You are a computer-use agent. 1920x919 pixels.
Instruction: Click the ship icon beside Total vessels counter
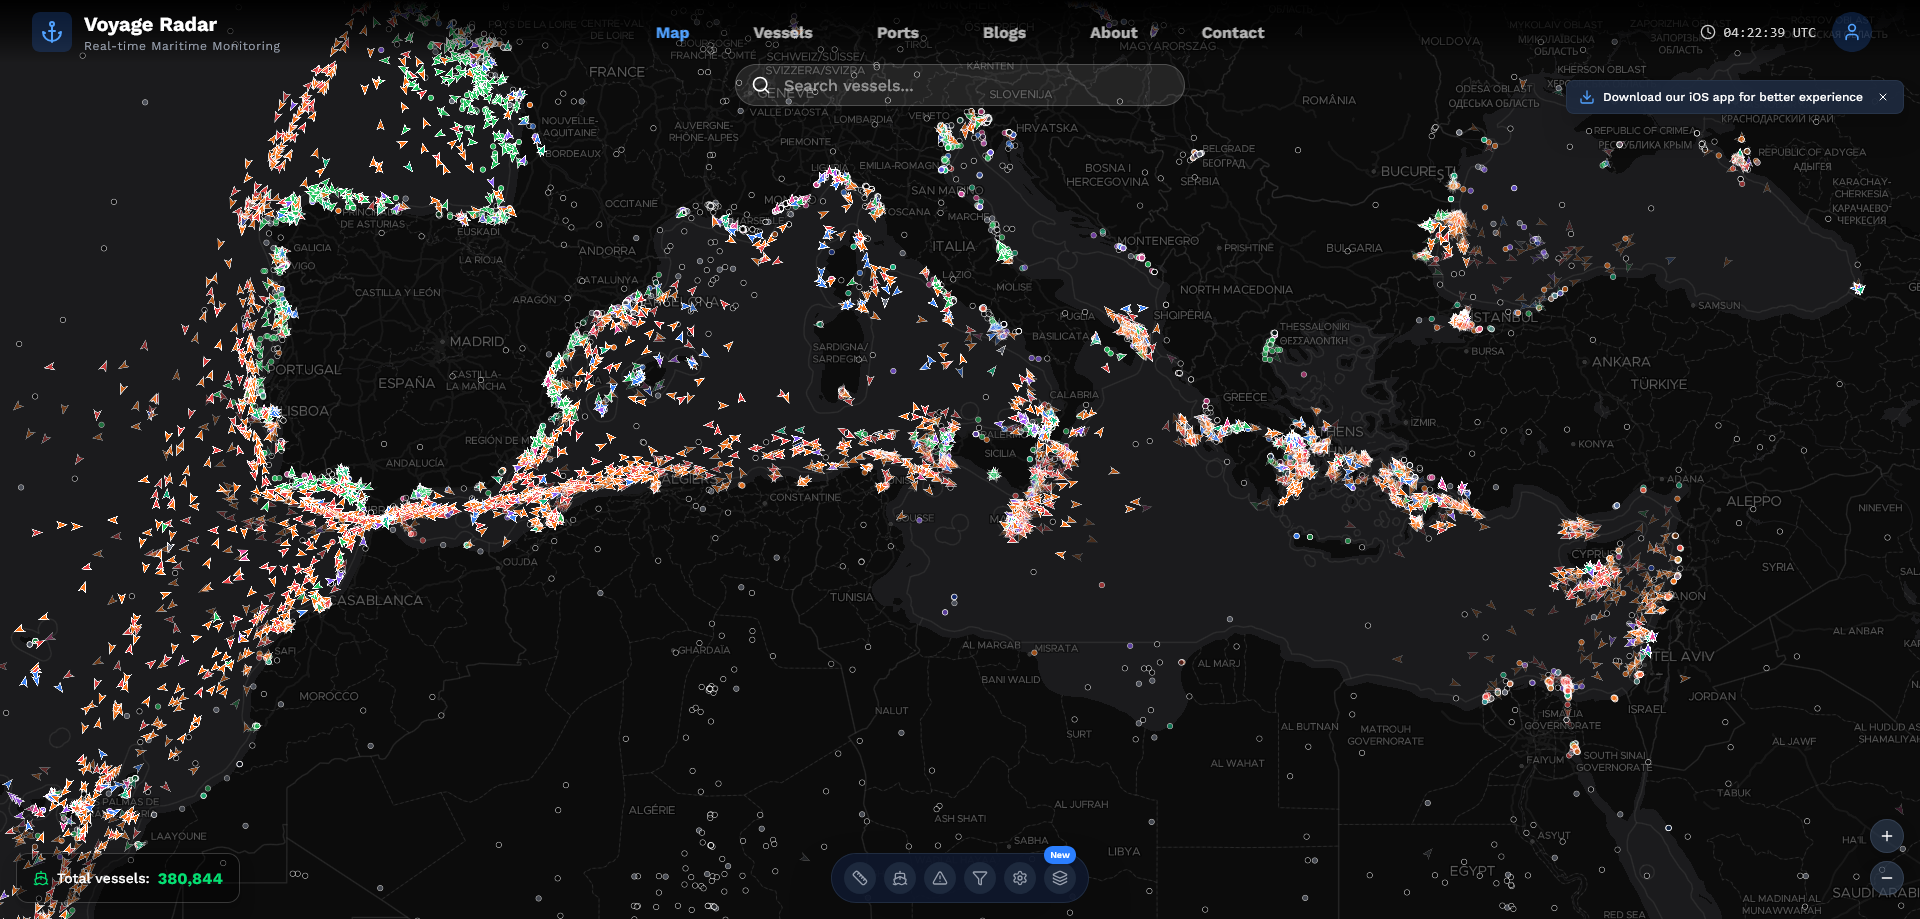[x=40, y=878]
